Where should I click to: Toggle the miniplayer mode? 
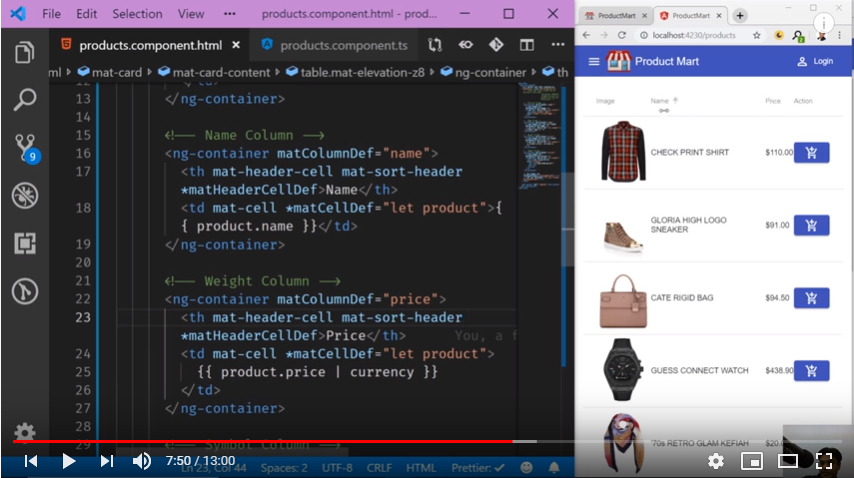[752, 461]
